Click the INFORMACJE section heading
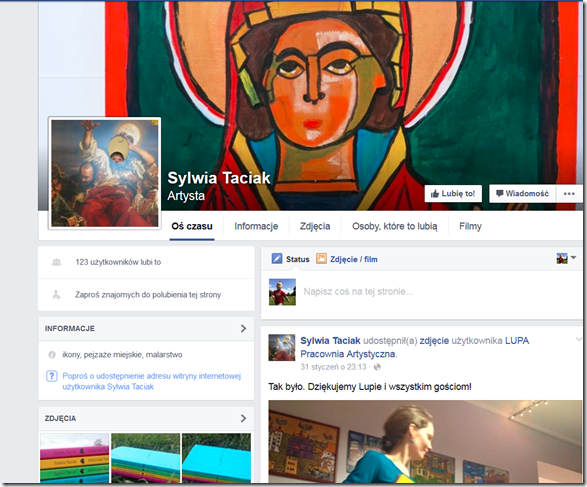The height and width of the screenshot is (487, 587). 70,328
